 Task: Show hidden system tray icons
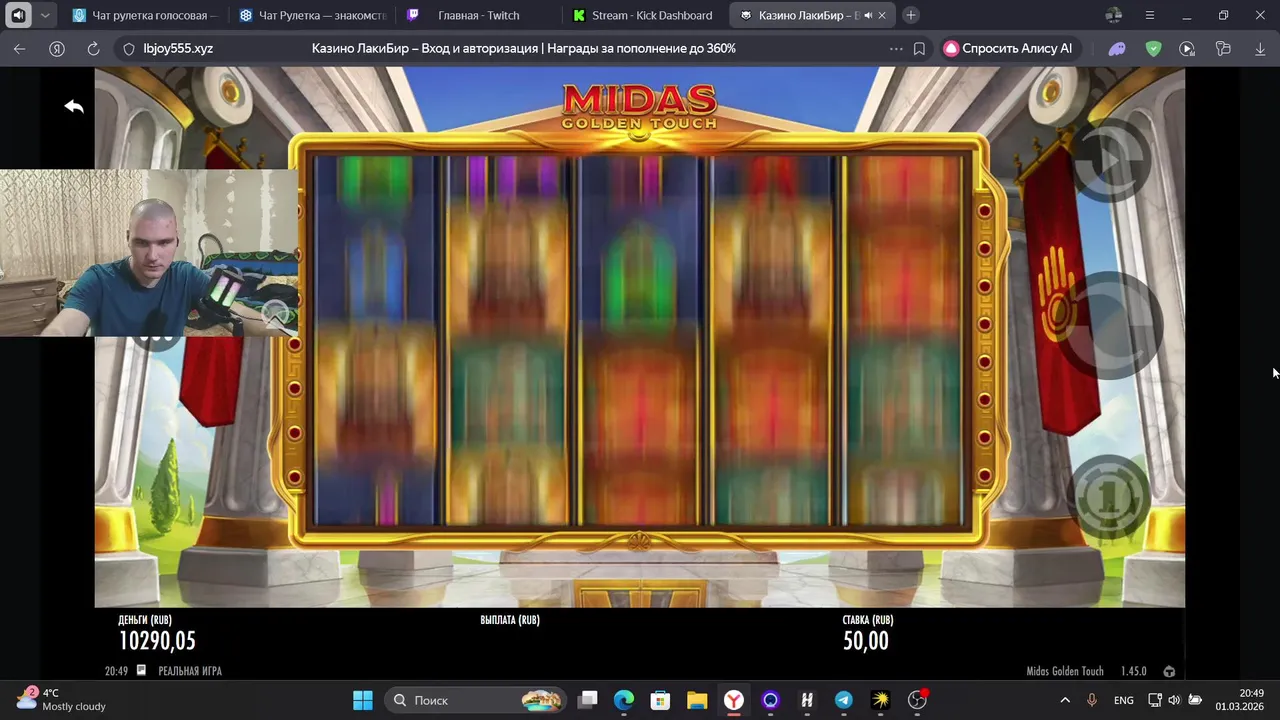click(x=1065, y=700)
